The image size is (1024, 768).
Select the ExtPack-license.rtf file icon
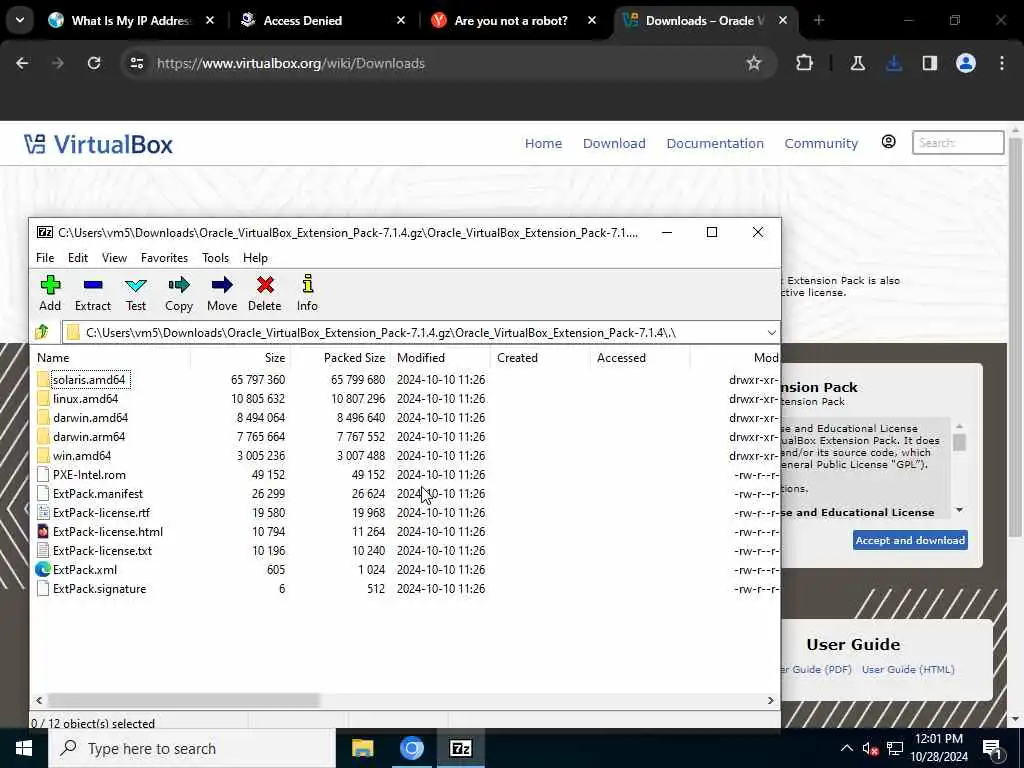[x=43, y=513]
